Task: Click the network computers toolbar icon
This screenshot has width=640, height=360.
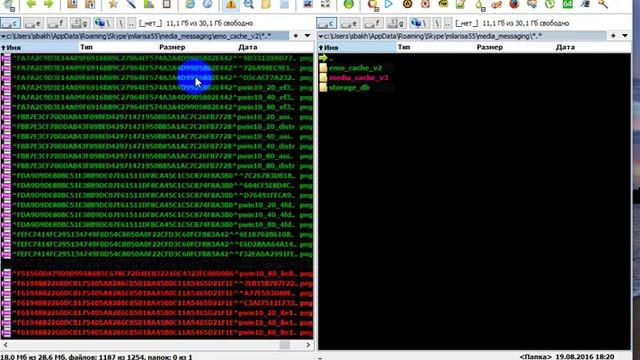Action: [x=532, y=4]
